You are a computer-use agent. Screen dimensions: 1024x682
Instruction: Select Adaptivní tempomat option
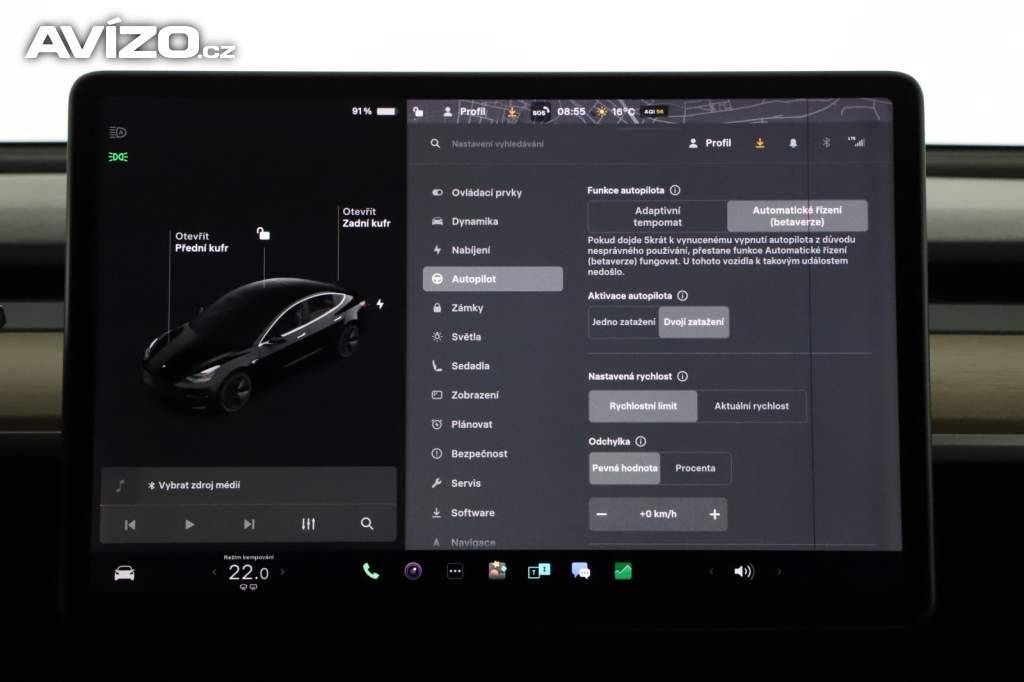(x=657, y=216)
